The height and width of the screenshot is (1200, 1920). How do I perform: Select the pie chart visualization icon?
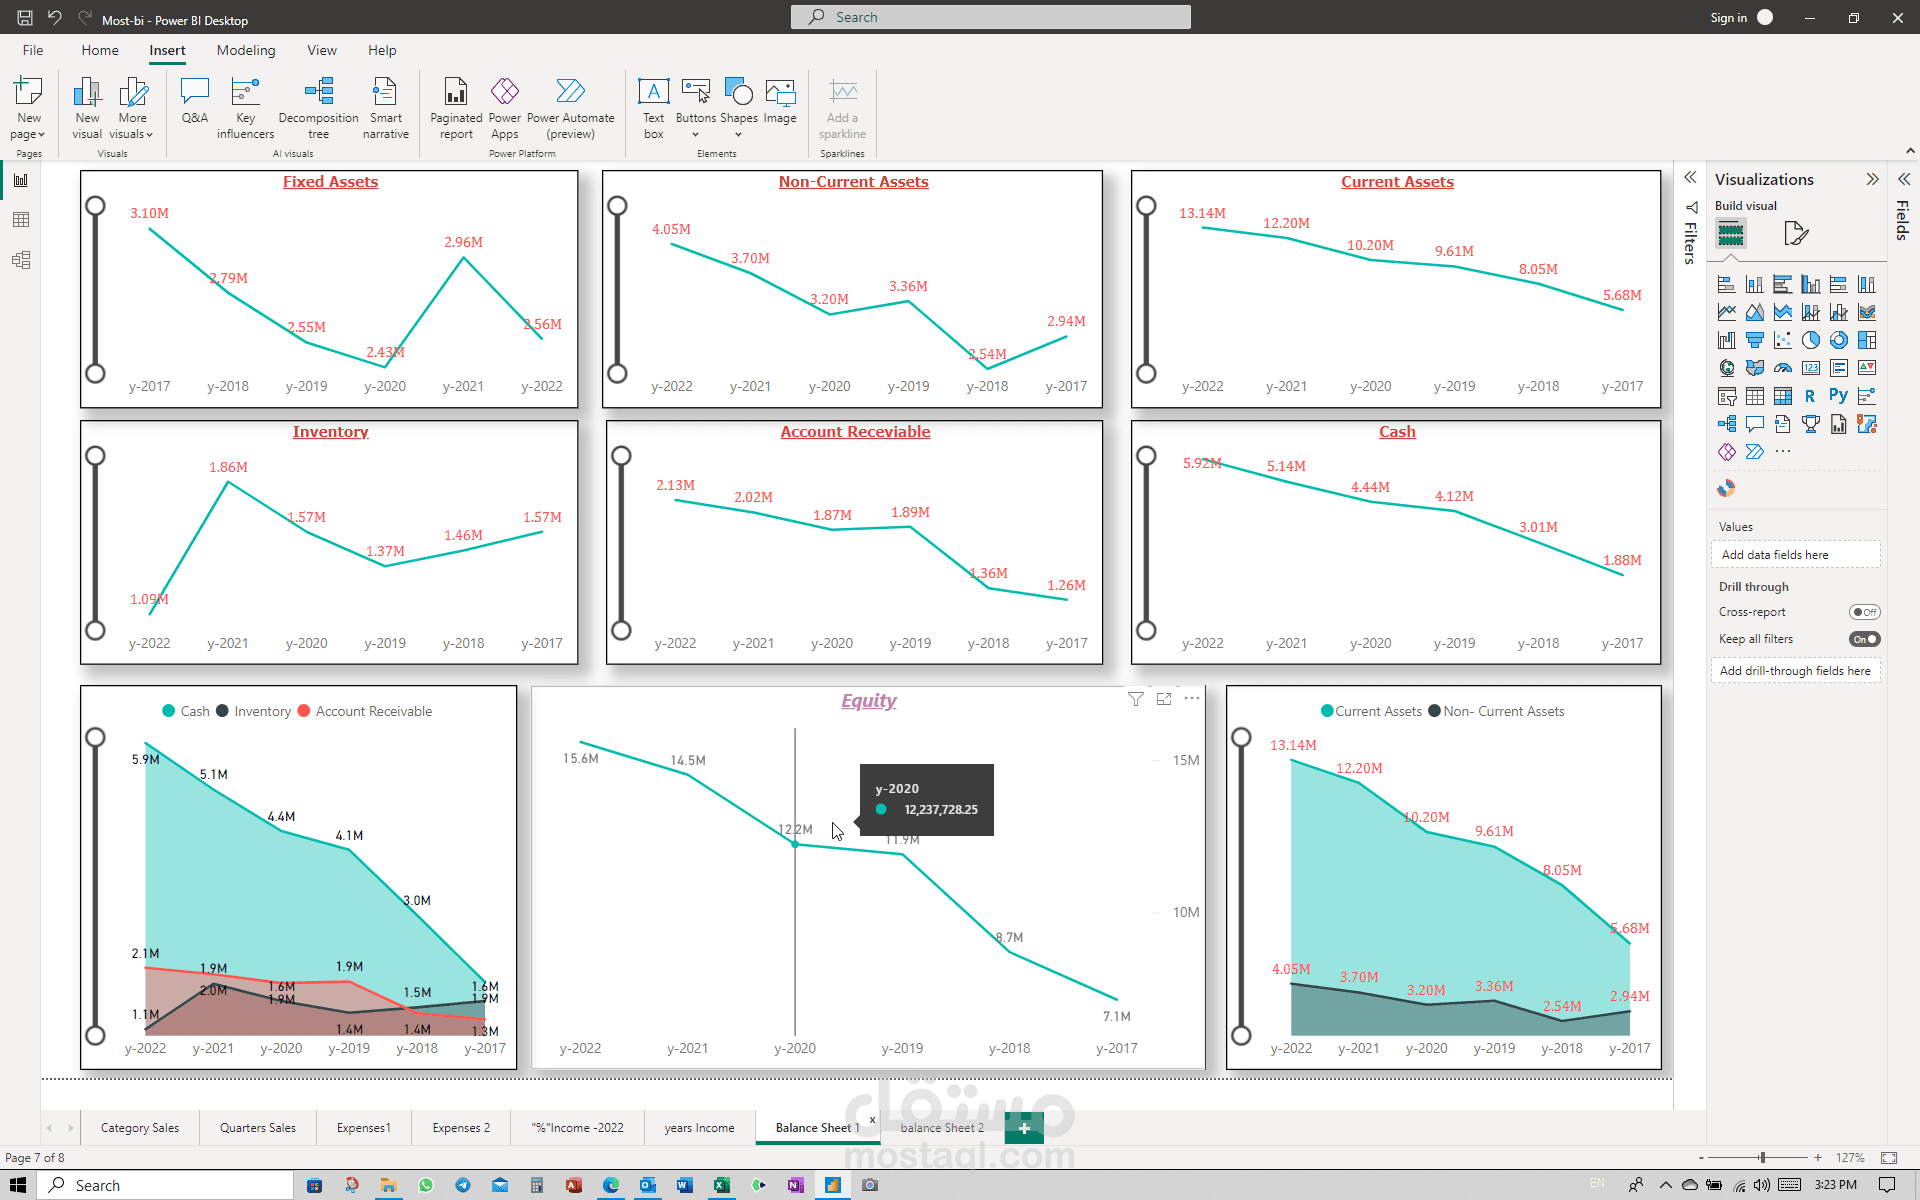(x=1810, y=340)
